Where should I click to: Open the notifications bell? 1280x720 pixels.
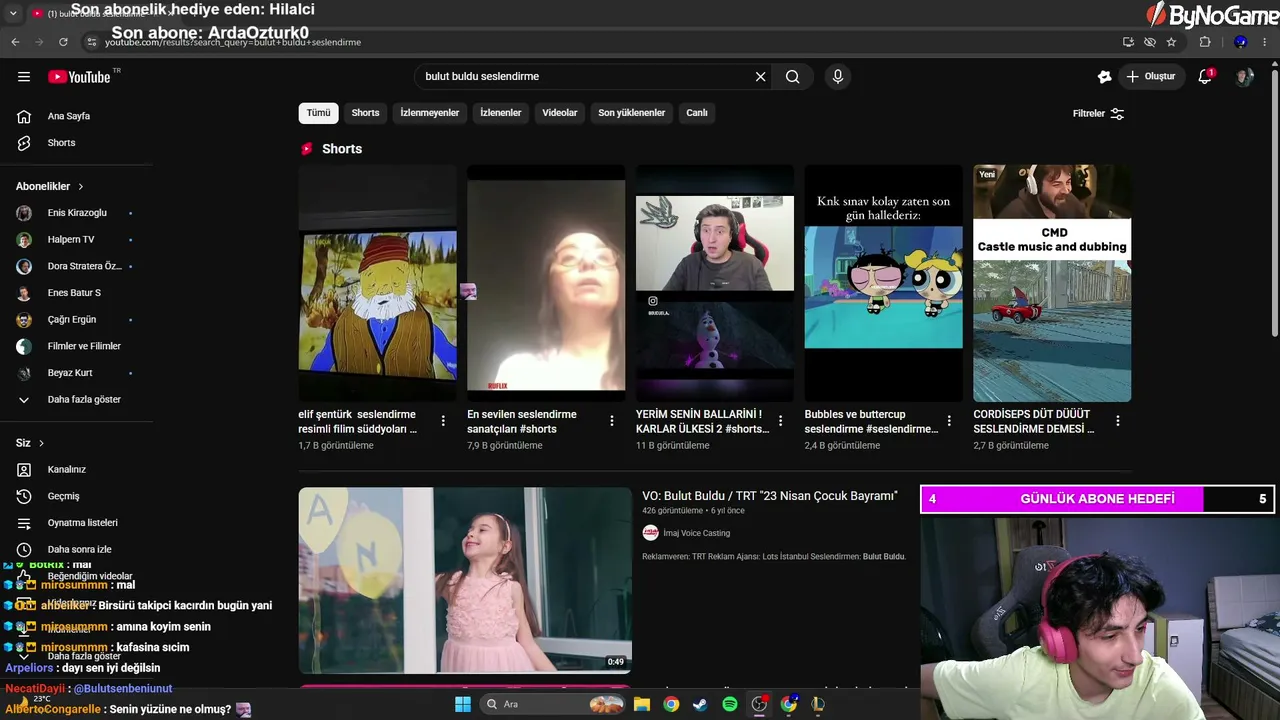[x=1205, y=77]
